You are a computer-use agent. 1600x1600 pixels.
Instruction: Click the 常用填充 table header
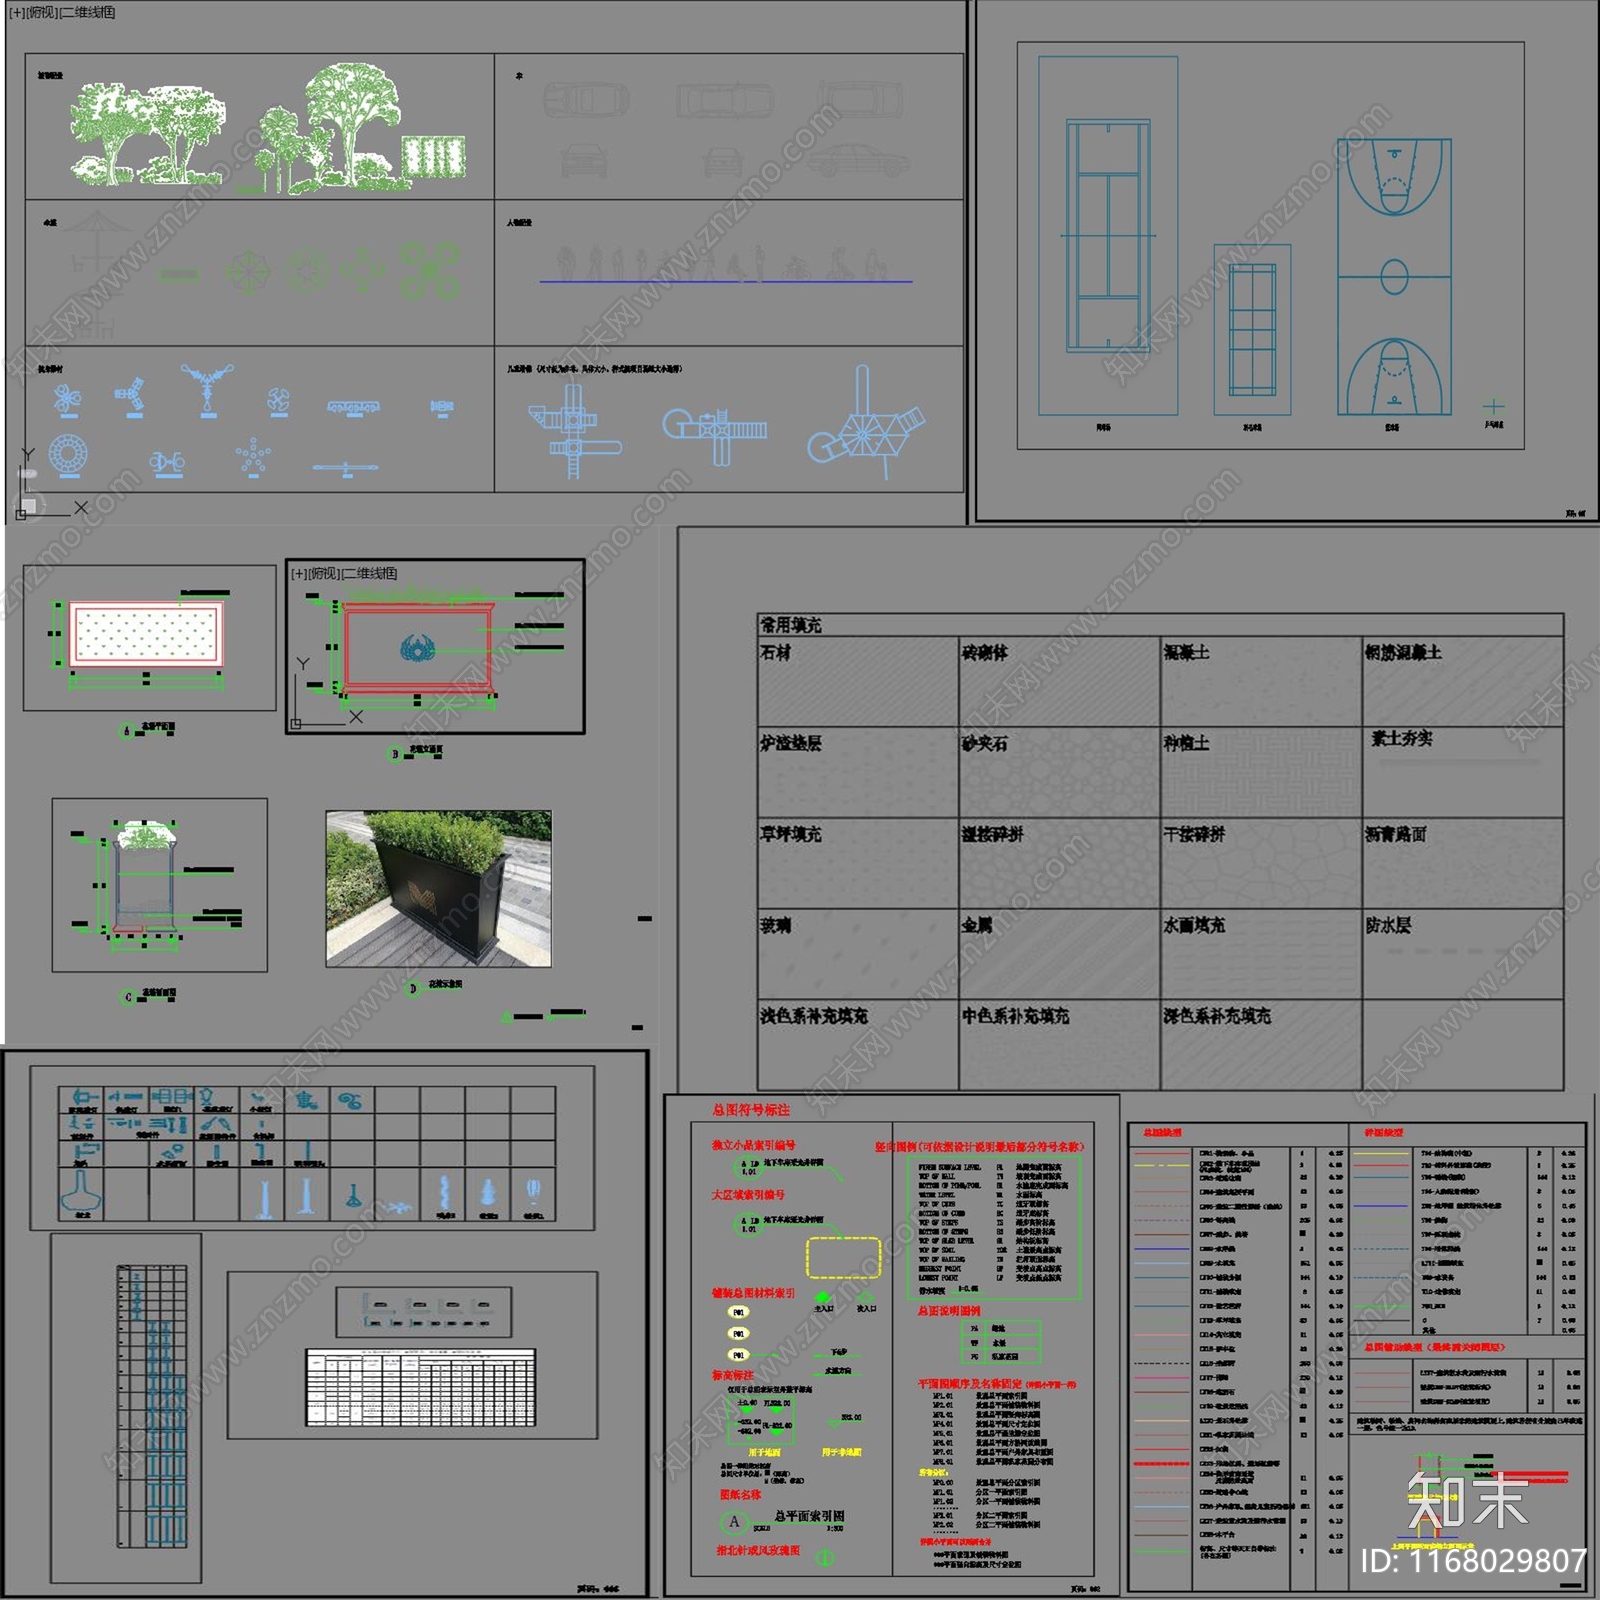(1160, 625)
